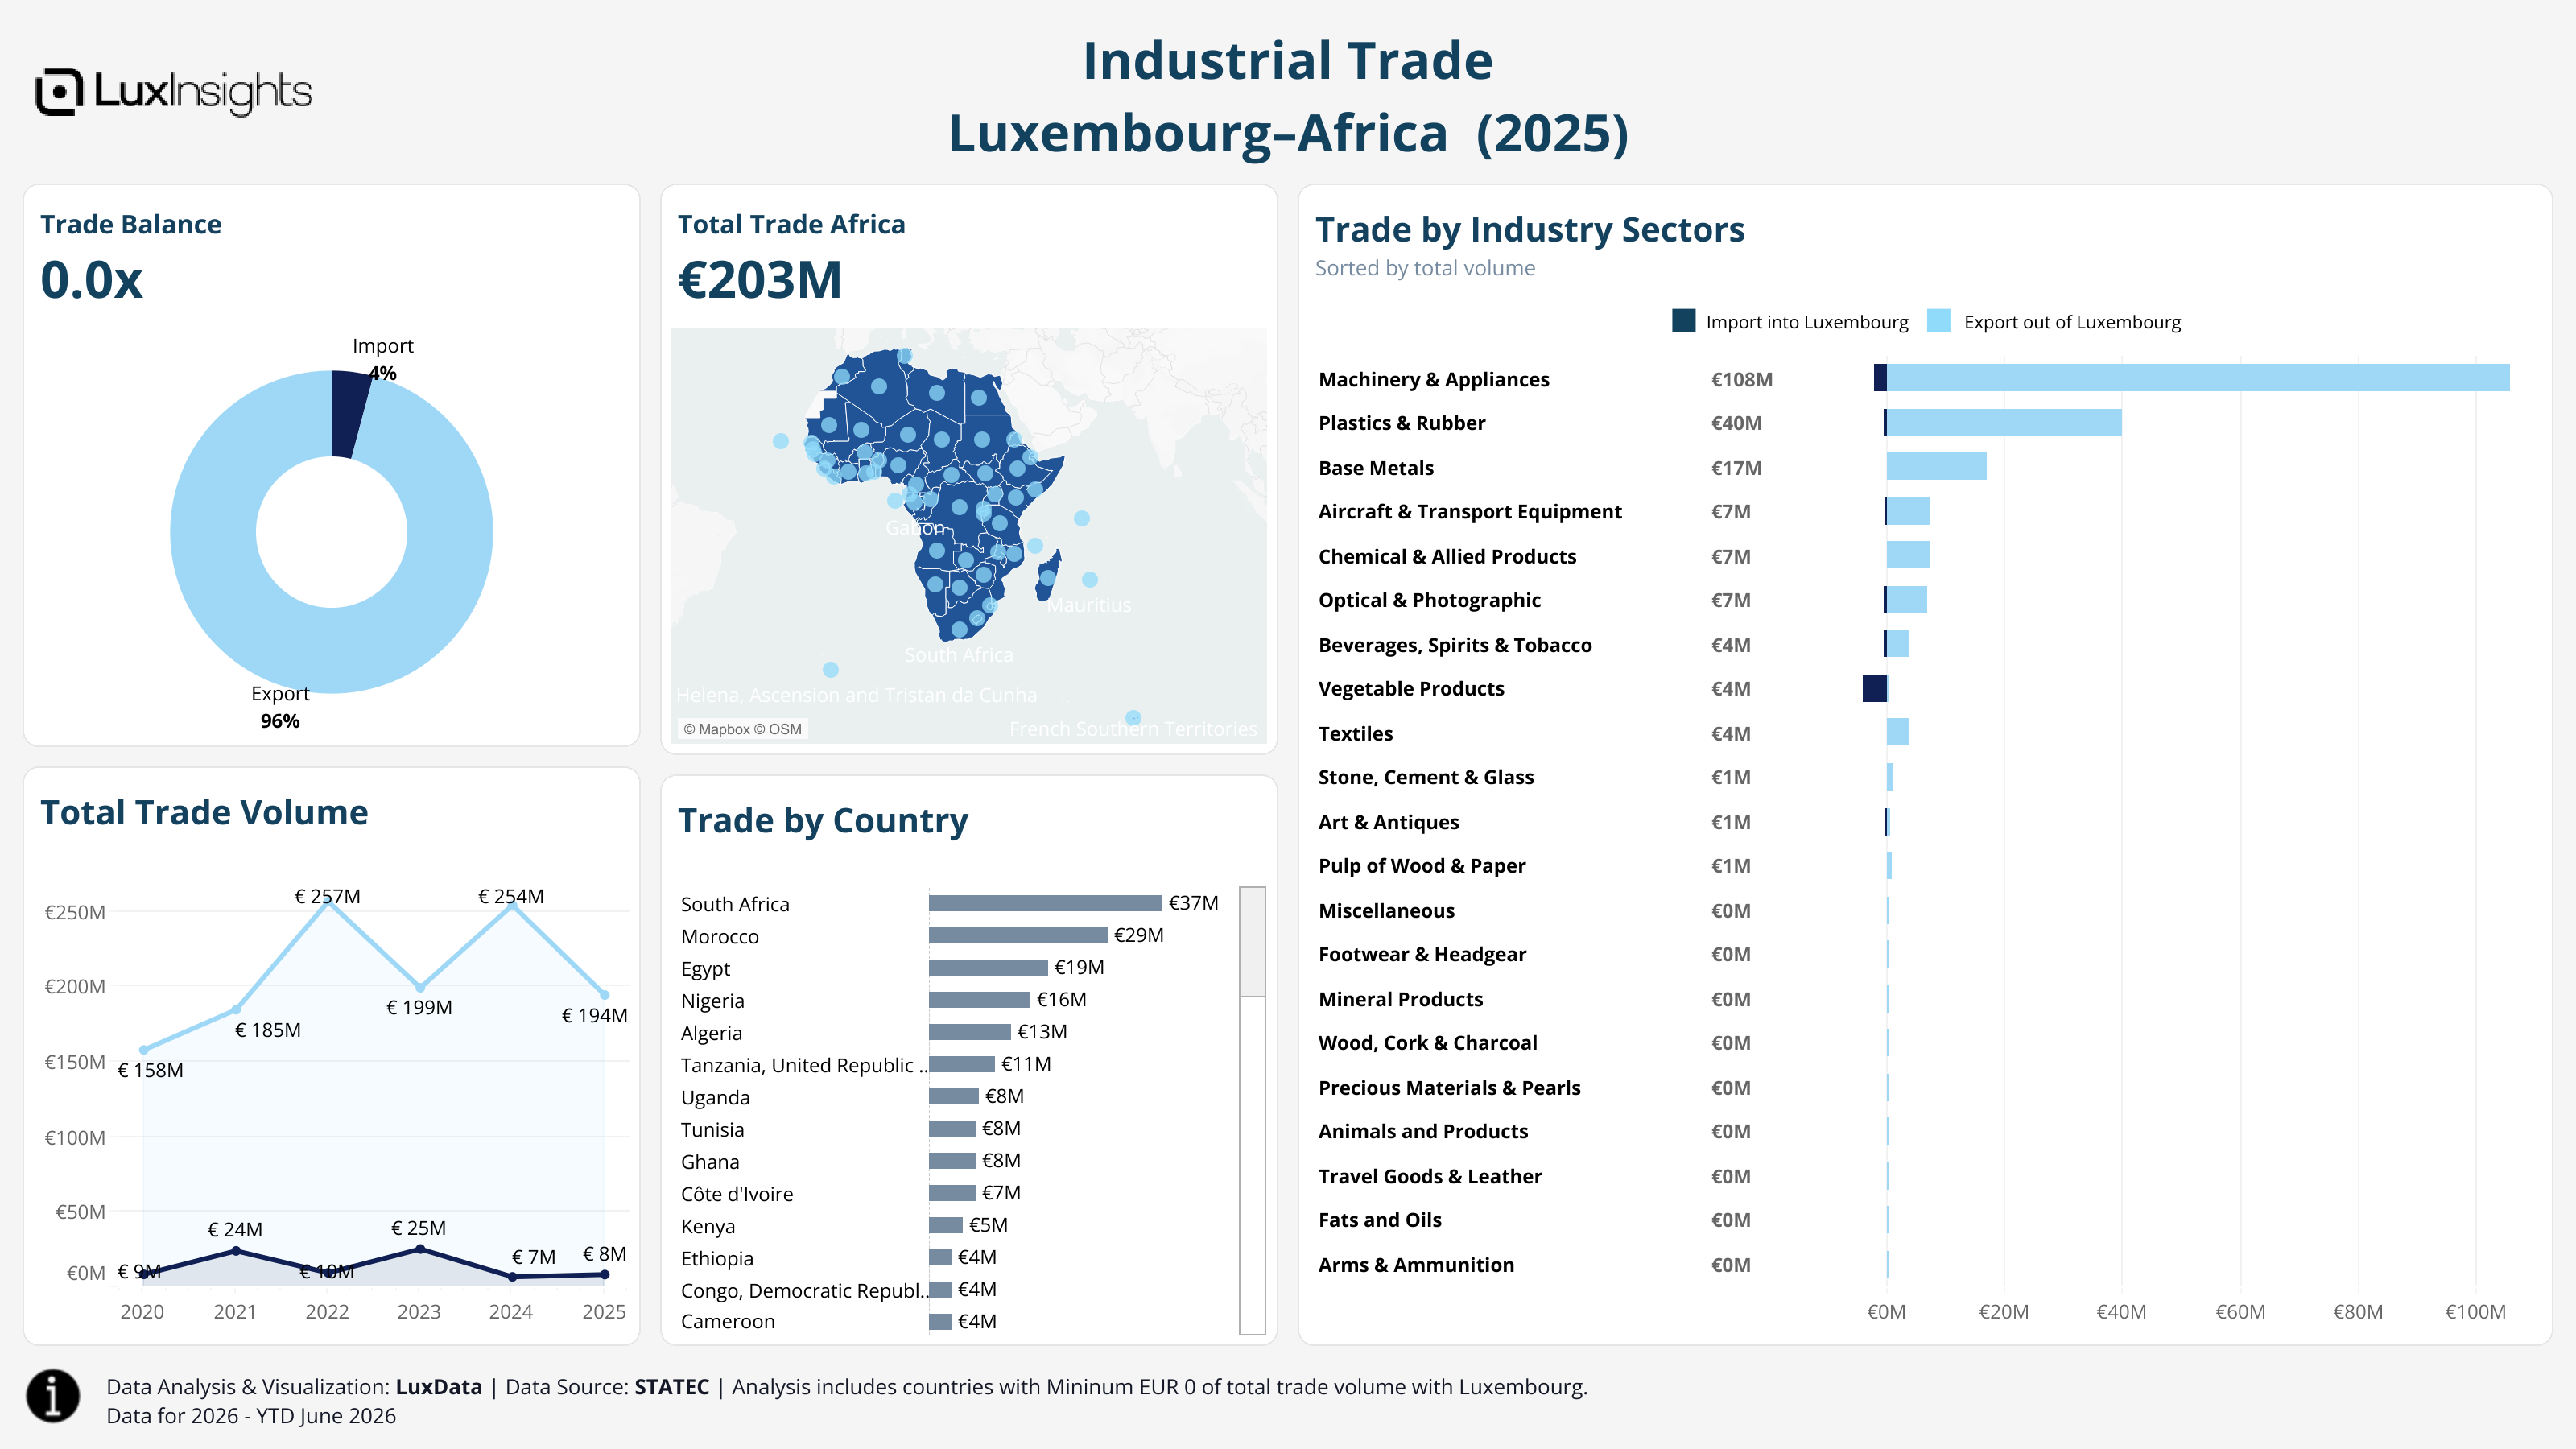Click the Mauritius label on the map
Viewport: 2576px width, 1449px height.
[1089, 605]
